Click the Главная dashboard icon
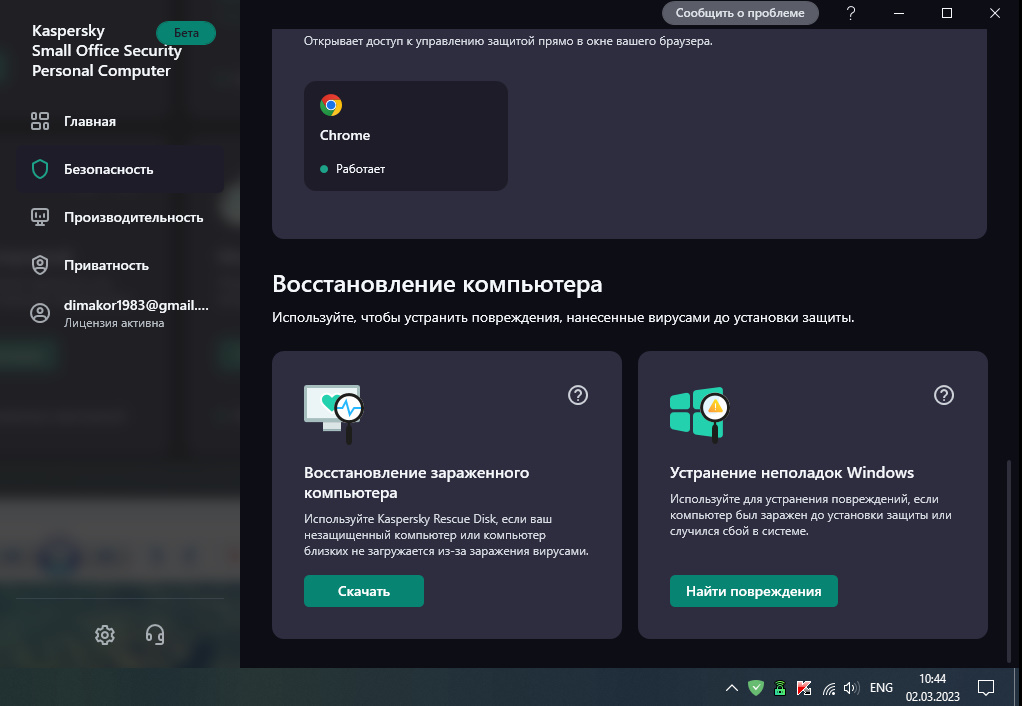 [x=40, y=121]
